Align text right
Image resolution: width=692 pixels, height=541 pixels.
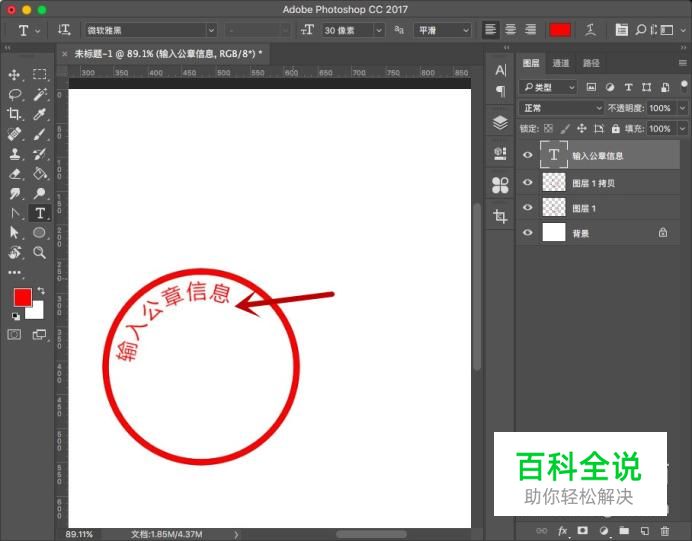tap(530, 30)
